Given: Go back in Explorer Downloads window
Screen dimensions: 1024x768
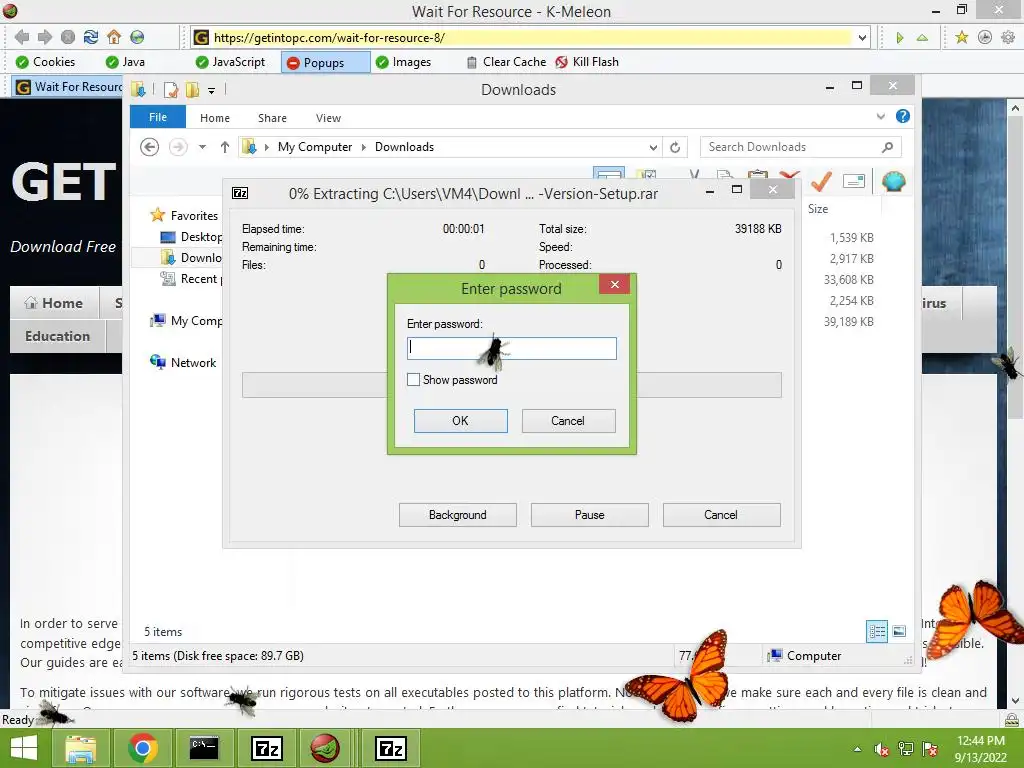Looking at the screenshot, I should click(150, 147).
